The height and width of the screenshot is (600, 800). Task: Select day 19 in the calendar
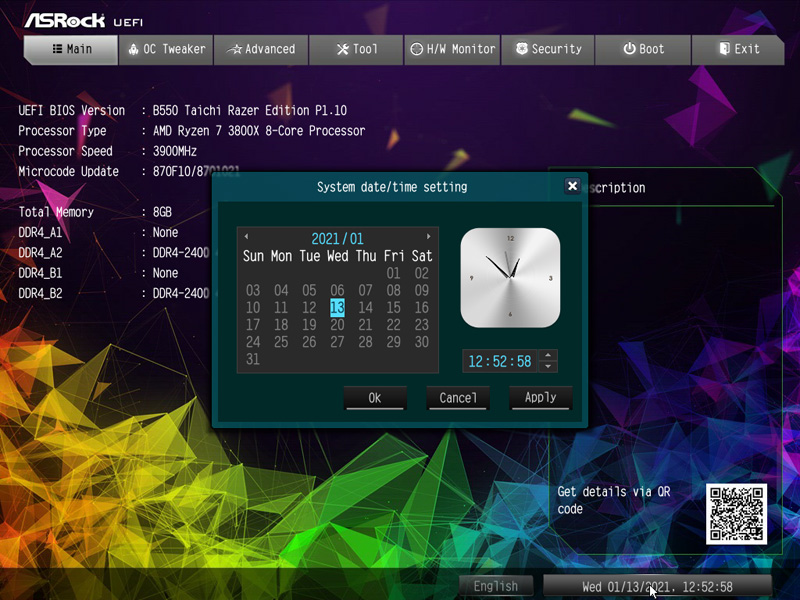click(309, 325)
